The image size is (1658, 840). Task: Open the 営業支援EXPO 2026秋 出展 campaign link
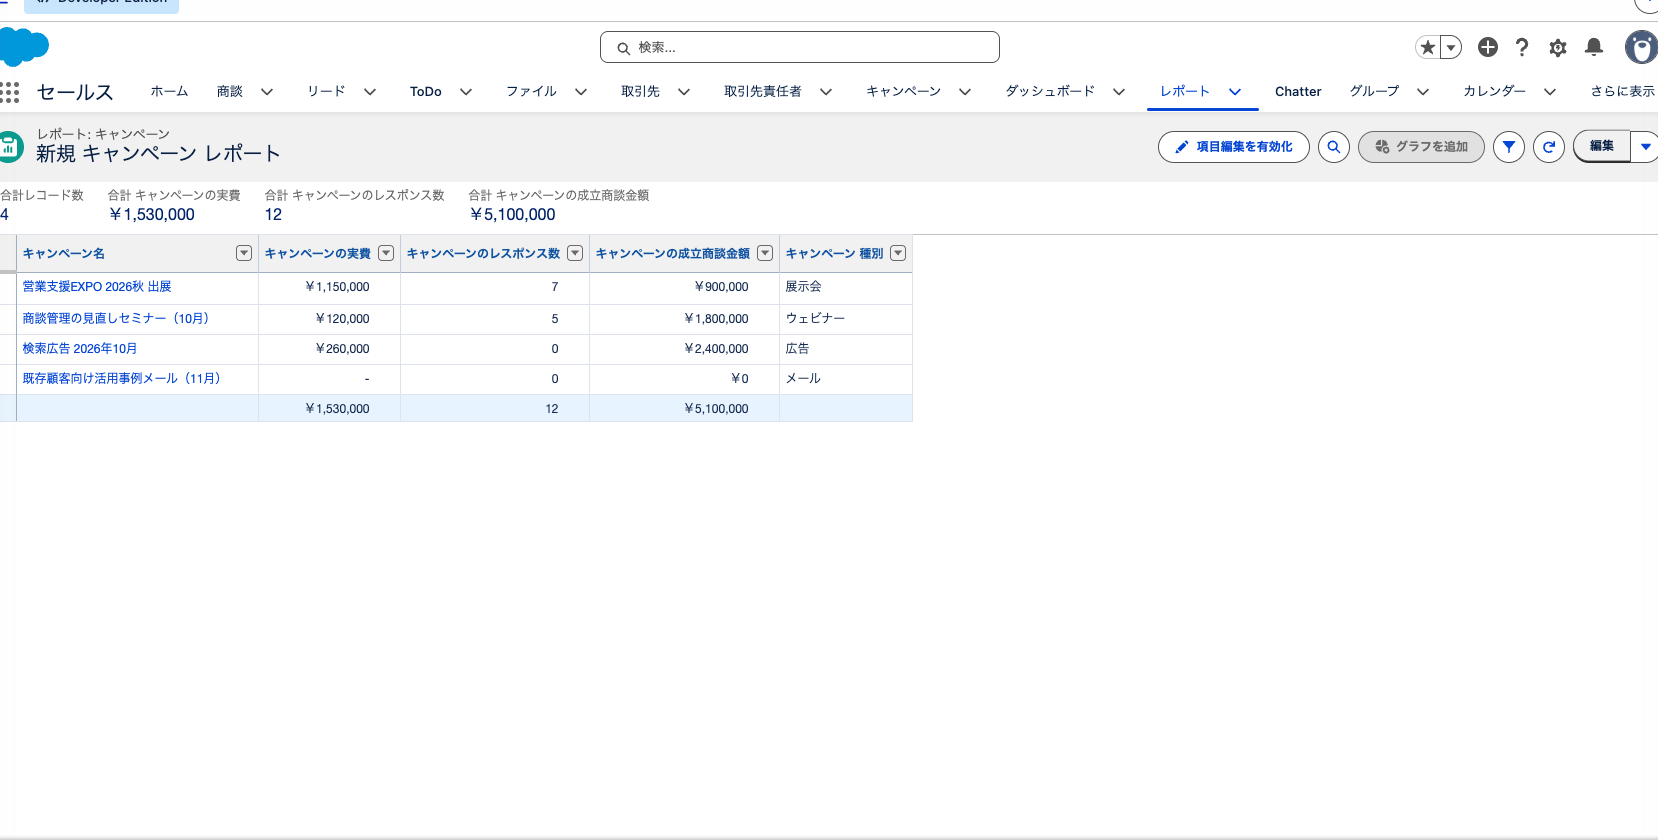pos(97,287)
